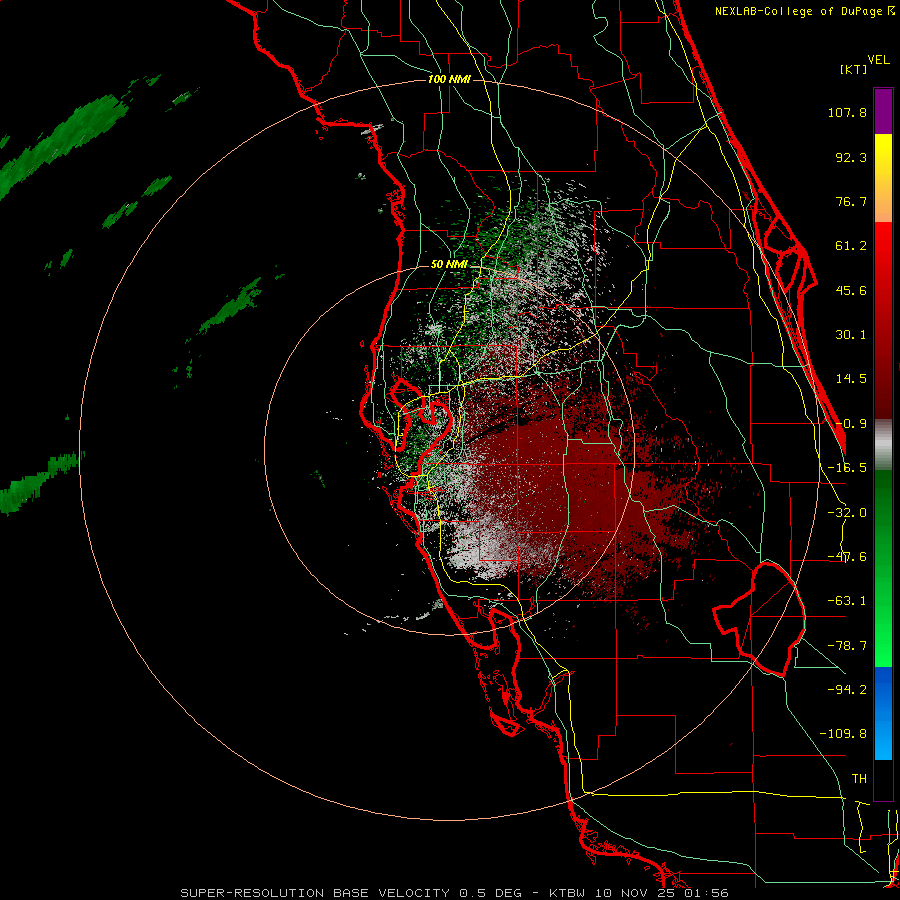Click the -47.6 velocity scale value
The width and height of the screenshot is (900, 900).
coord(847,557)
